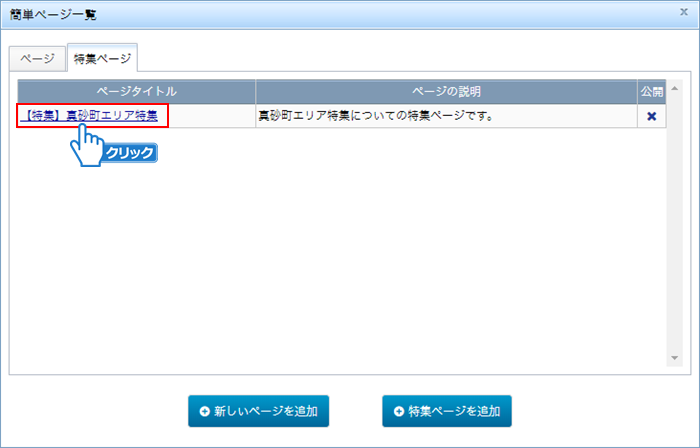The width and height of the screenshot is (700, 448).
Task: Click the list scrollbar up arrow
Action: [674, 90]
